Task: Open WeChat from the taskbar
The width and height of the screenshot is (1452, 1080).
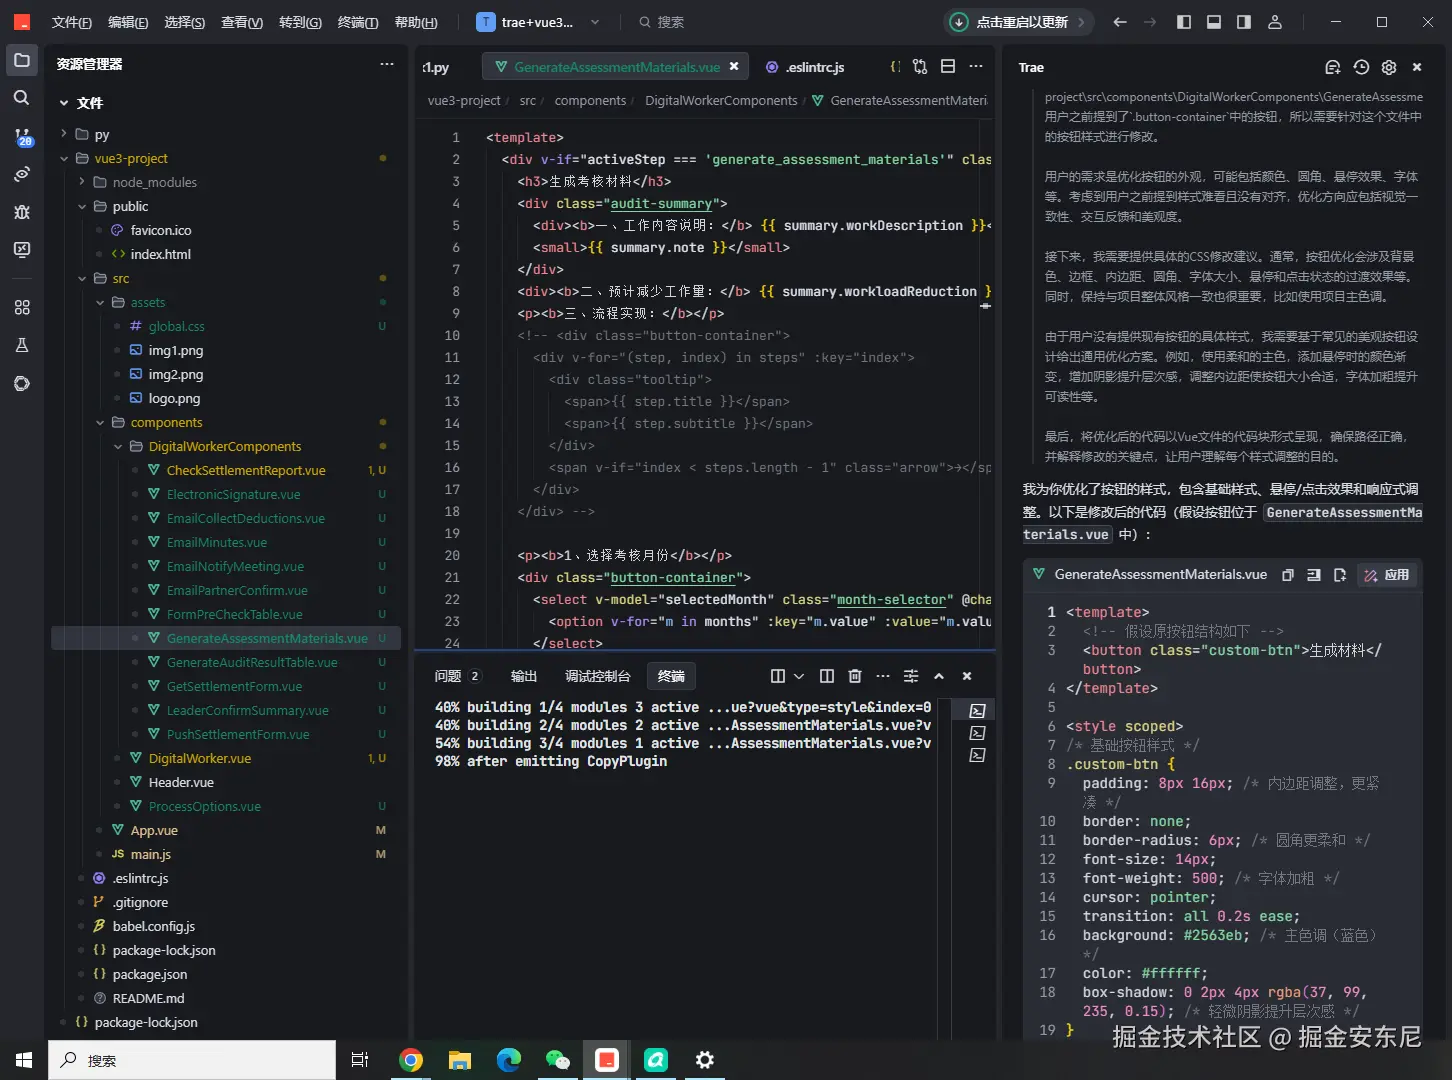Action: pyautogui.click(x=558, y=1060)
